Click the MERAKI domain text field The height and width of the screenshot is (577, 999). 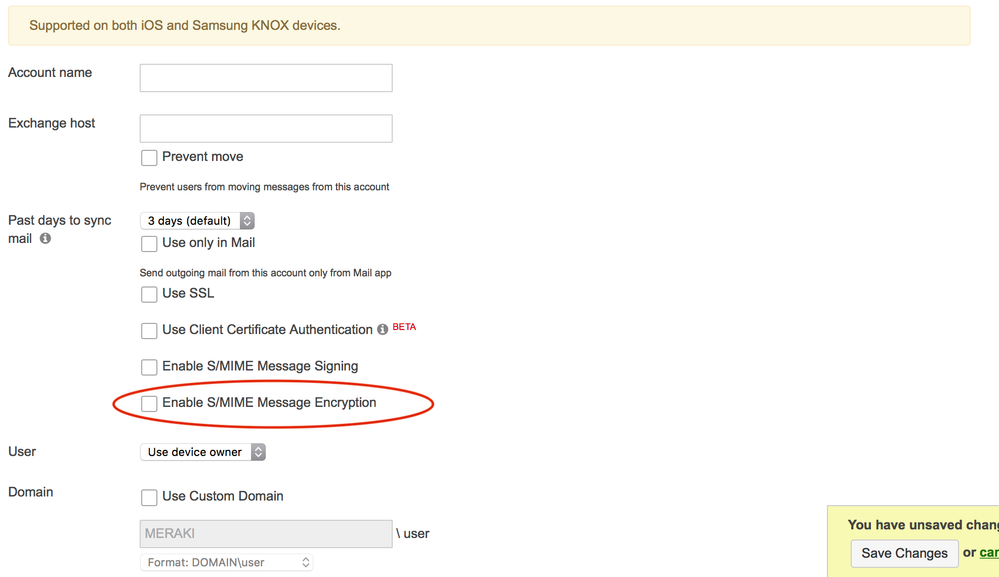[x=266, y=534]
